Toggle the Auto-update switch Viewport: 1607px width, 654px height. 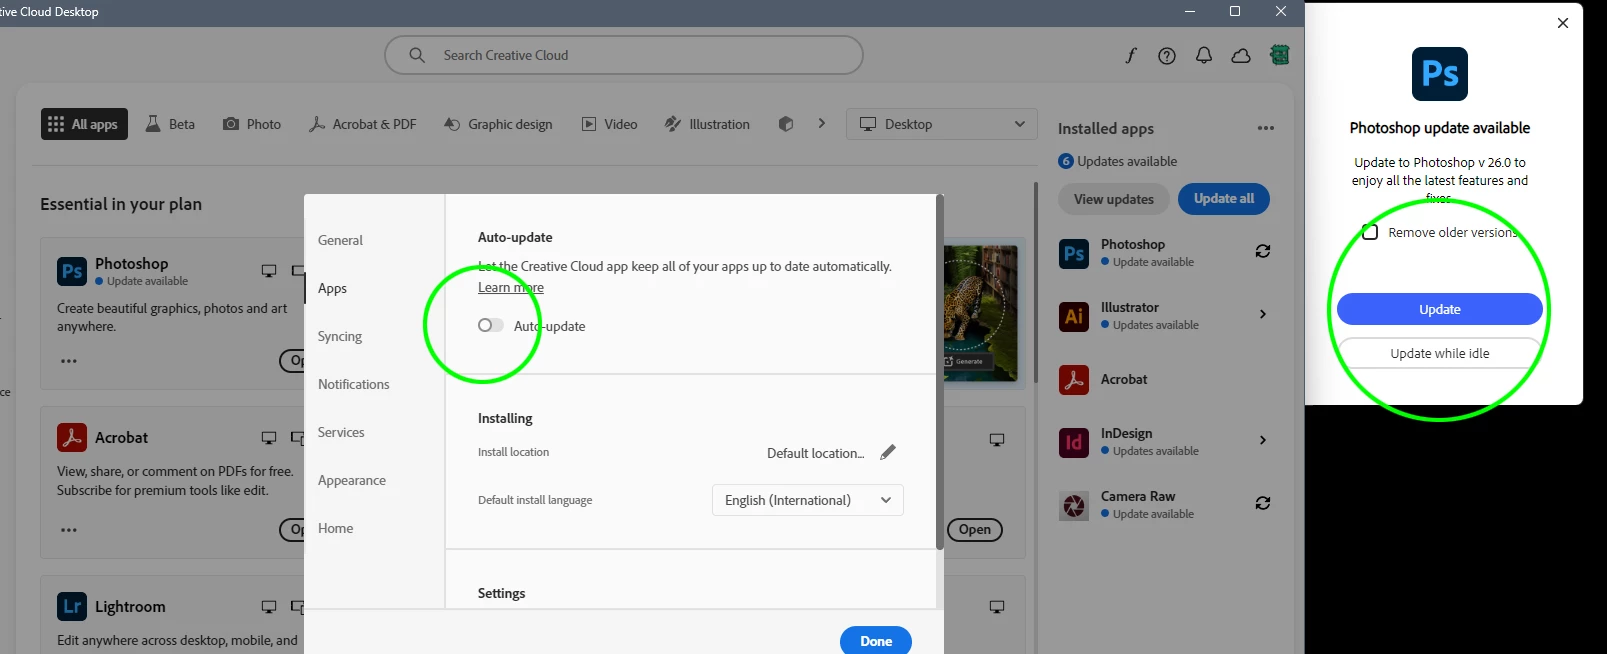tap(490, 325)
